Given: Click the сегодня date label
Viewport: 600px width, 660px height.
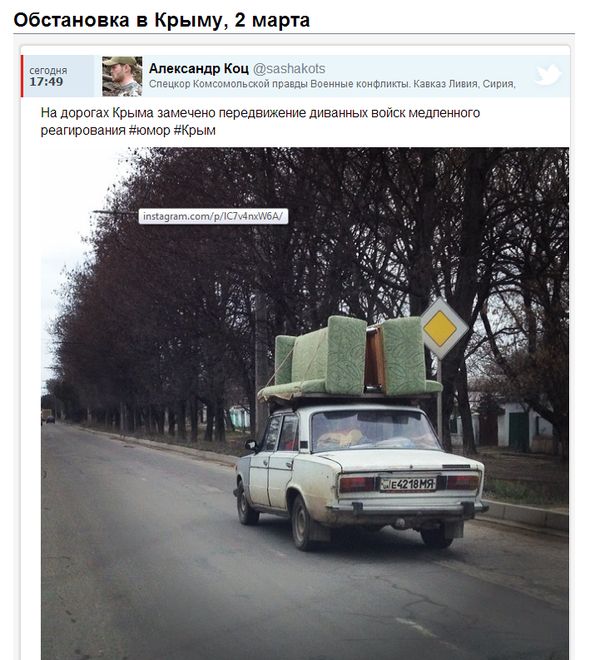Looking at the screenshot, I should tap(48, 70).
